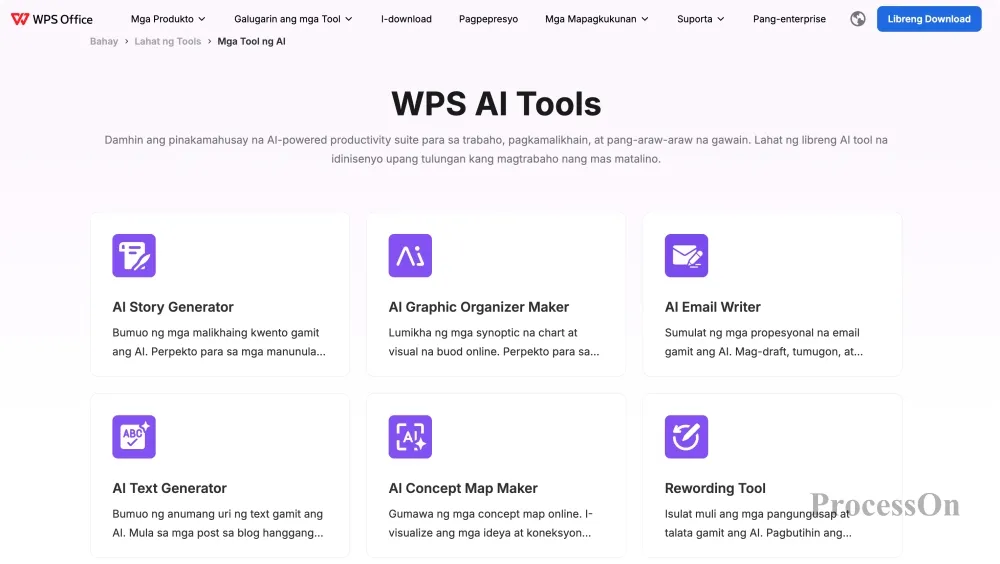
Task: Expand Galugarin ang mga Tool menu
Action: 293,19
